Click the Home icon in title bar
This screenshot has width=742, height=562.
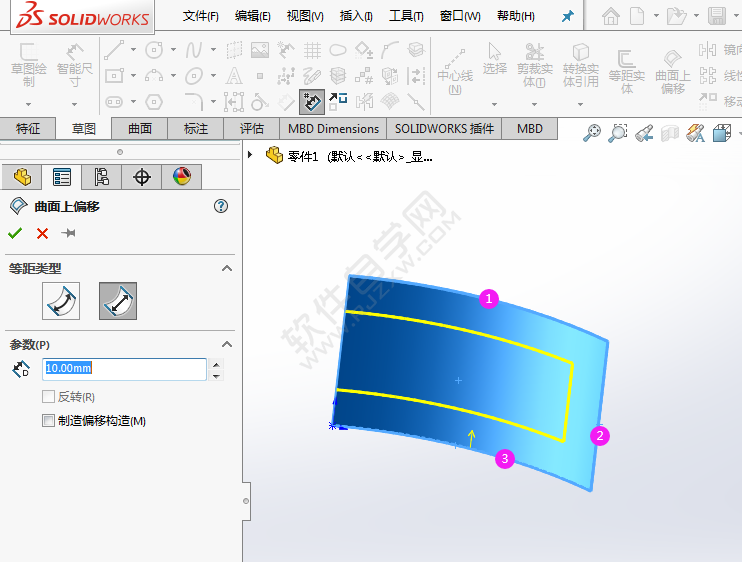point(610,16)
